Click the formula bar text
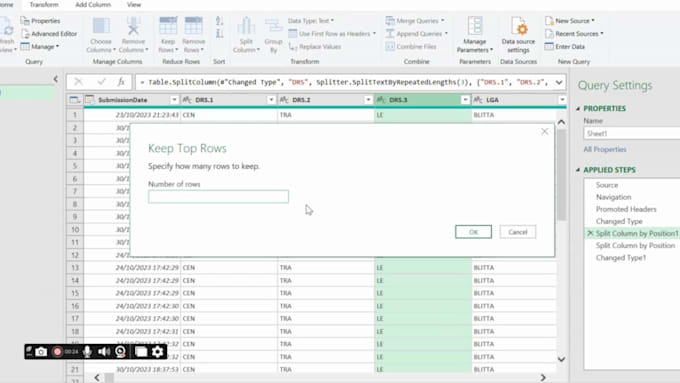The height and width of the screenshot is (383, 680). (x=345, y=82)
